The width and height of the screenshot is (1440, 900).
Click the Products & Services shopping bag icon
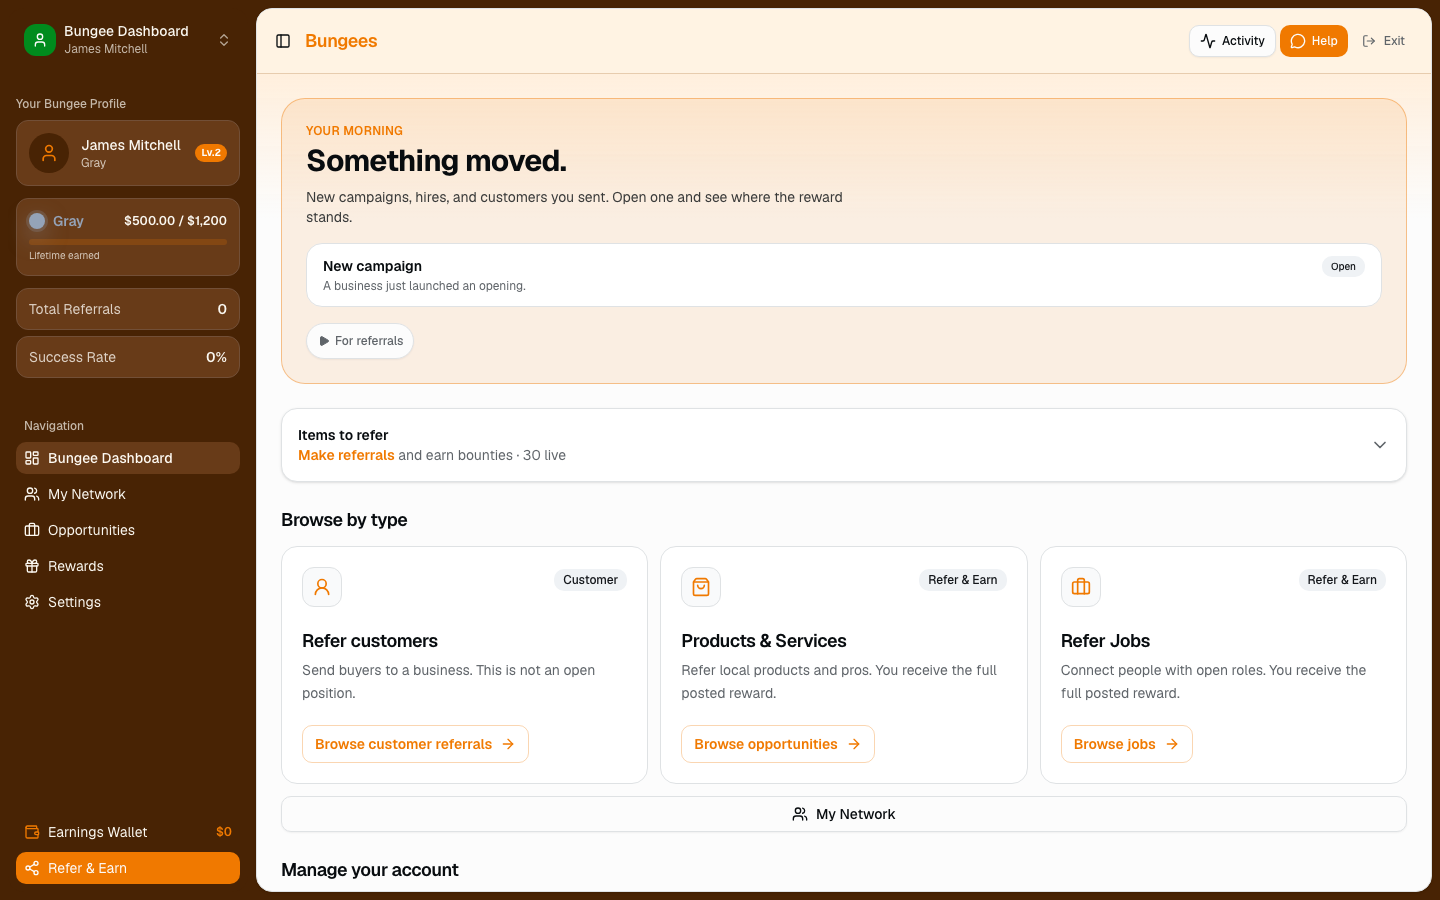point(701,587)
